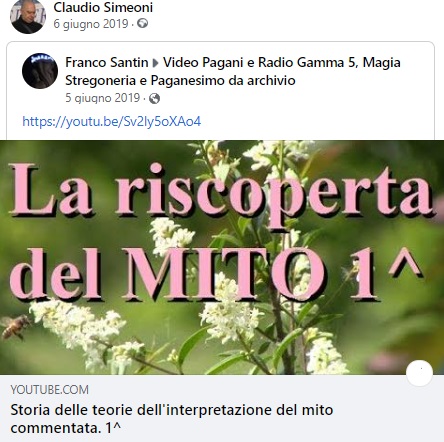Open the 5 giugno 2019 timestamp
Screen dimensions: 444x442
102,98
